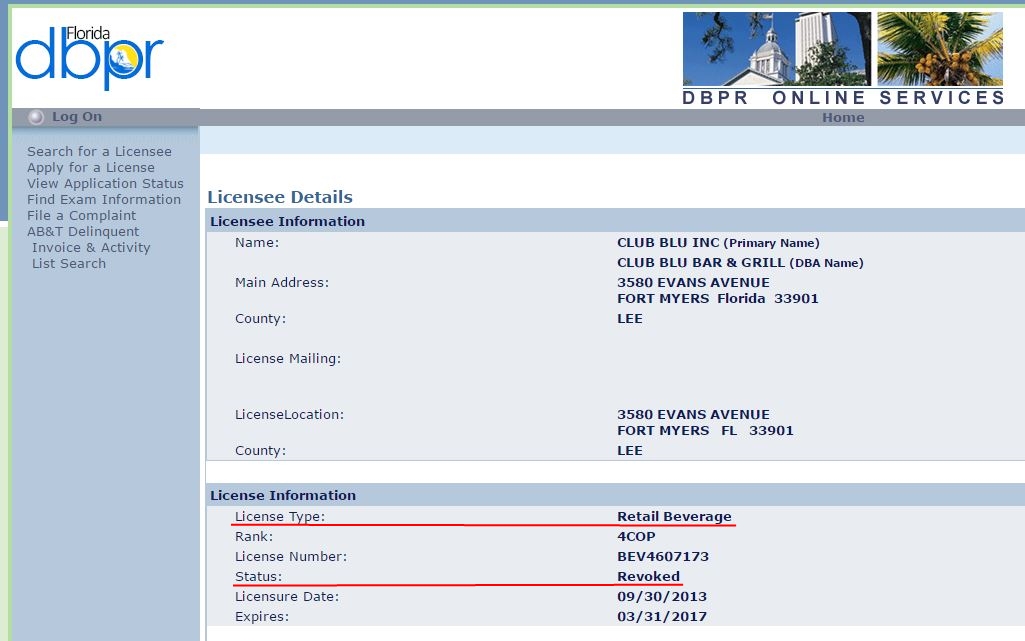Click the Rank label

tap(254, 536)
